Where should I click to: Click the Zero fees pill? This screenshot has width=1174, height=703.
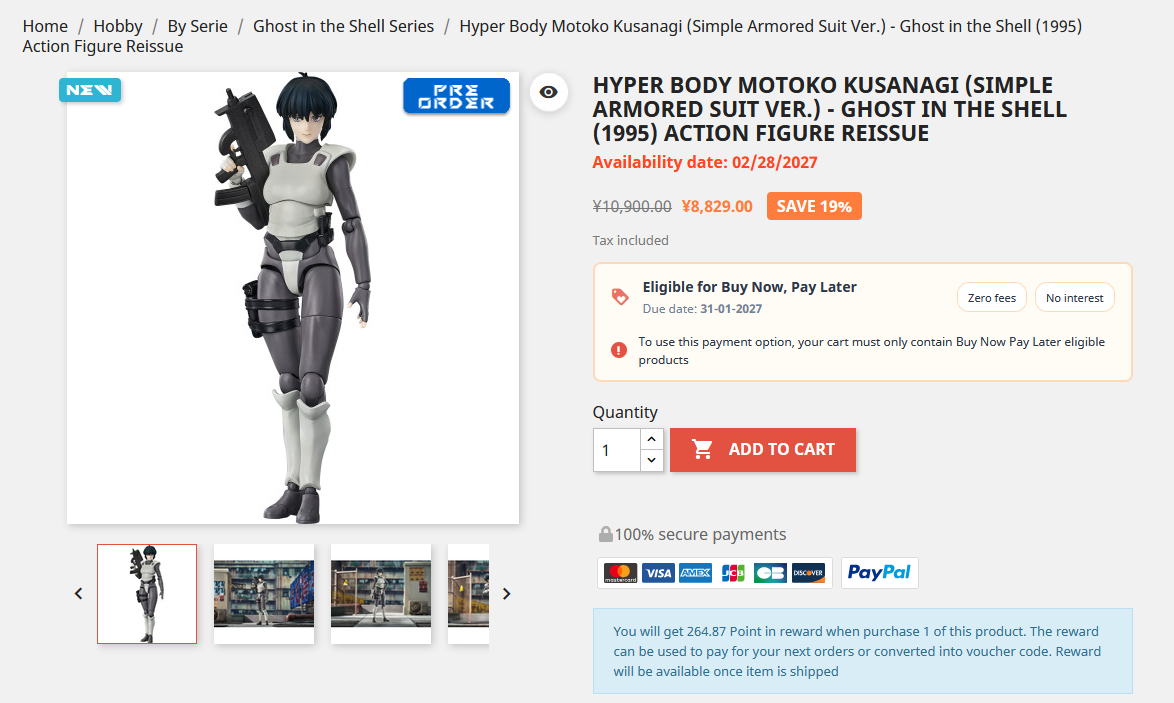click(x=991, y=297)
